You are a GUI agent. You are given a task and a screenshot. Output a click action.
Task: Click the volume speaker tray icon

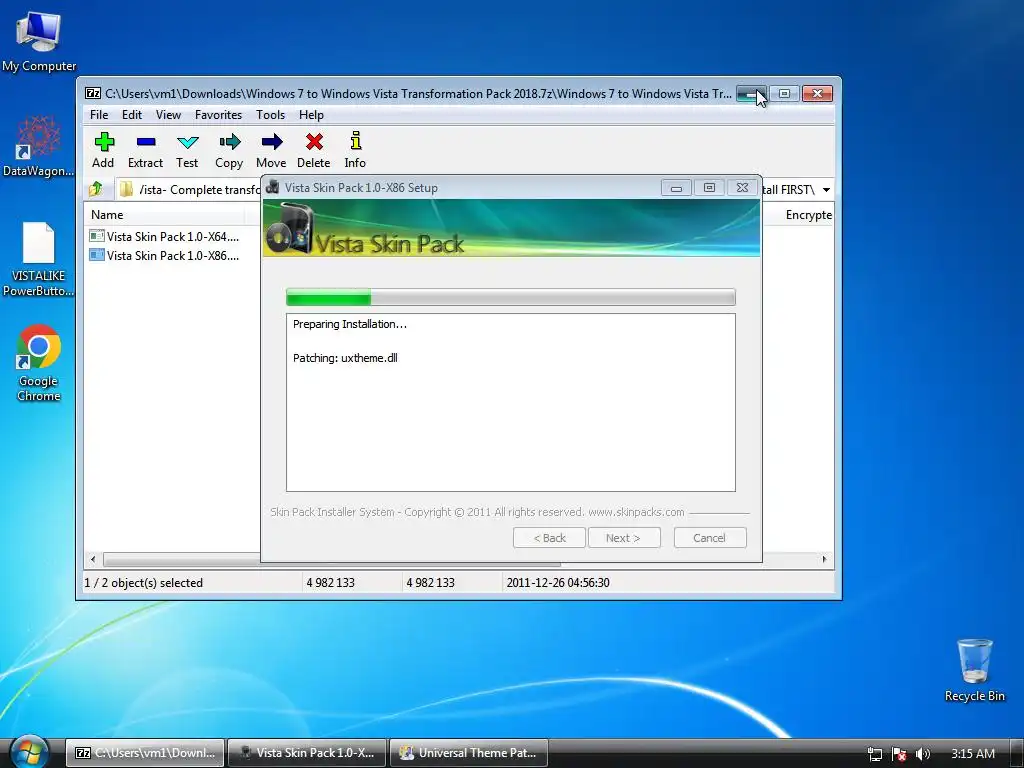tap(923, 754)
